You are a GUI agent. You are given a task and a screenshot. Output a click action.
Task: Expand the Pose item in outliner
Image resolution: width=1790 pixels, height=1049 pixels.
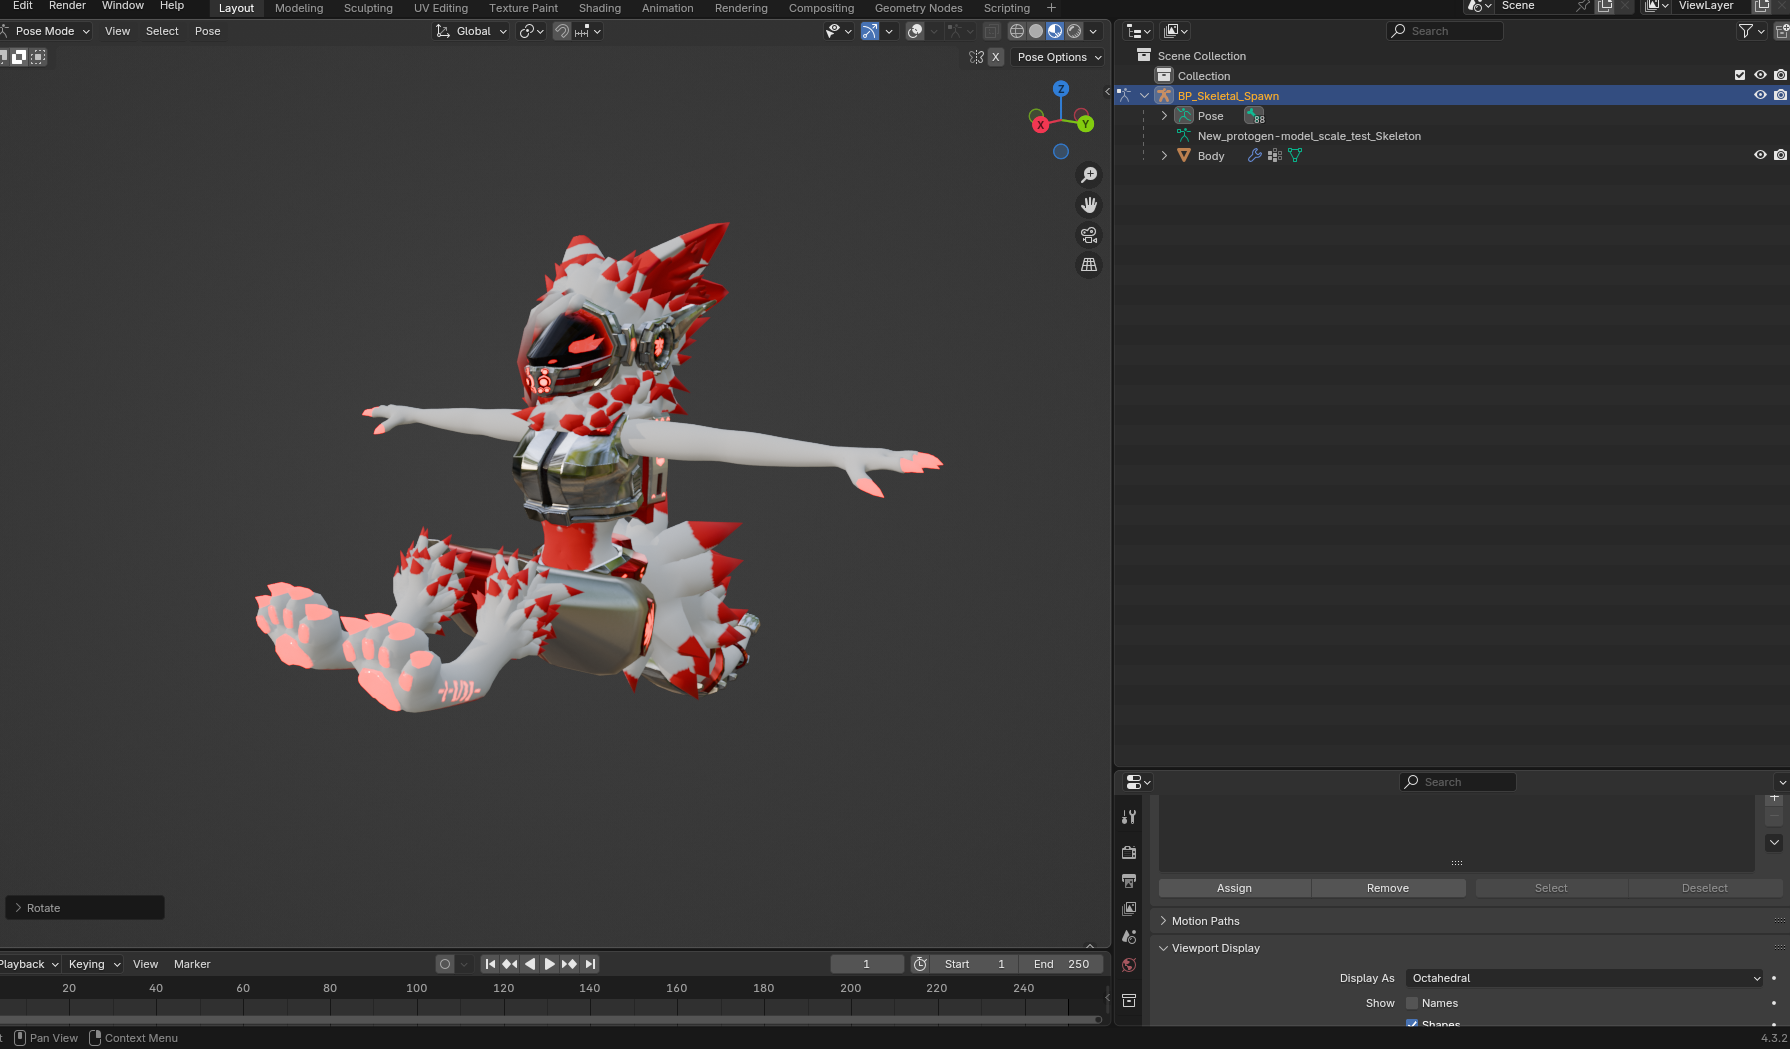[1164, 116]
